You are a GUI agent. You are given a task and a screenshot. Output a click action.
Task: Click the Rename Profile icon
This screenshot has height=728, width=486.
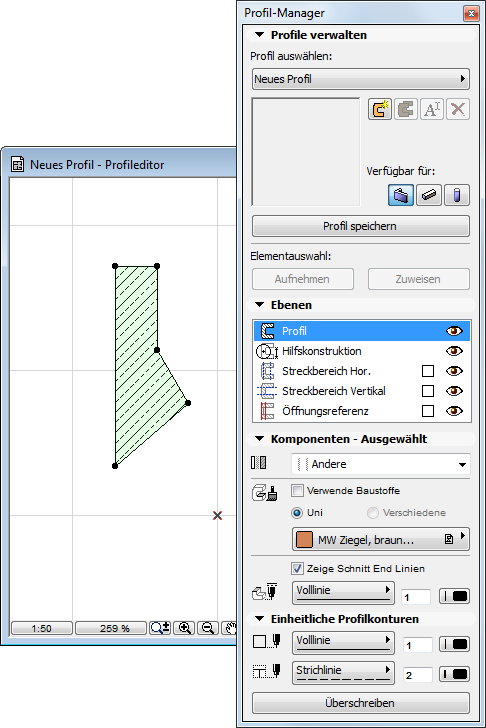[x=432, y=110]
